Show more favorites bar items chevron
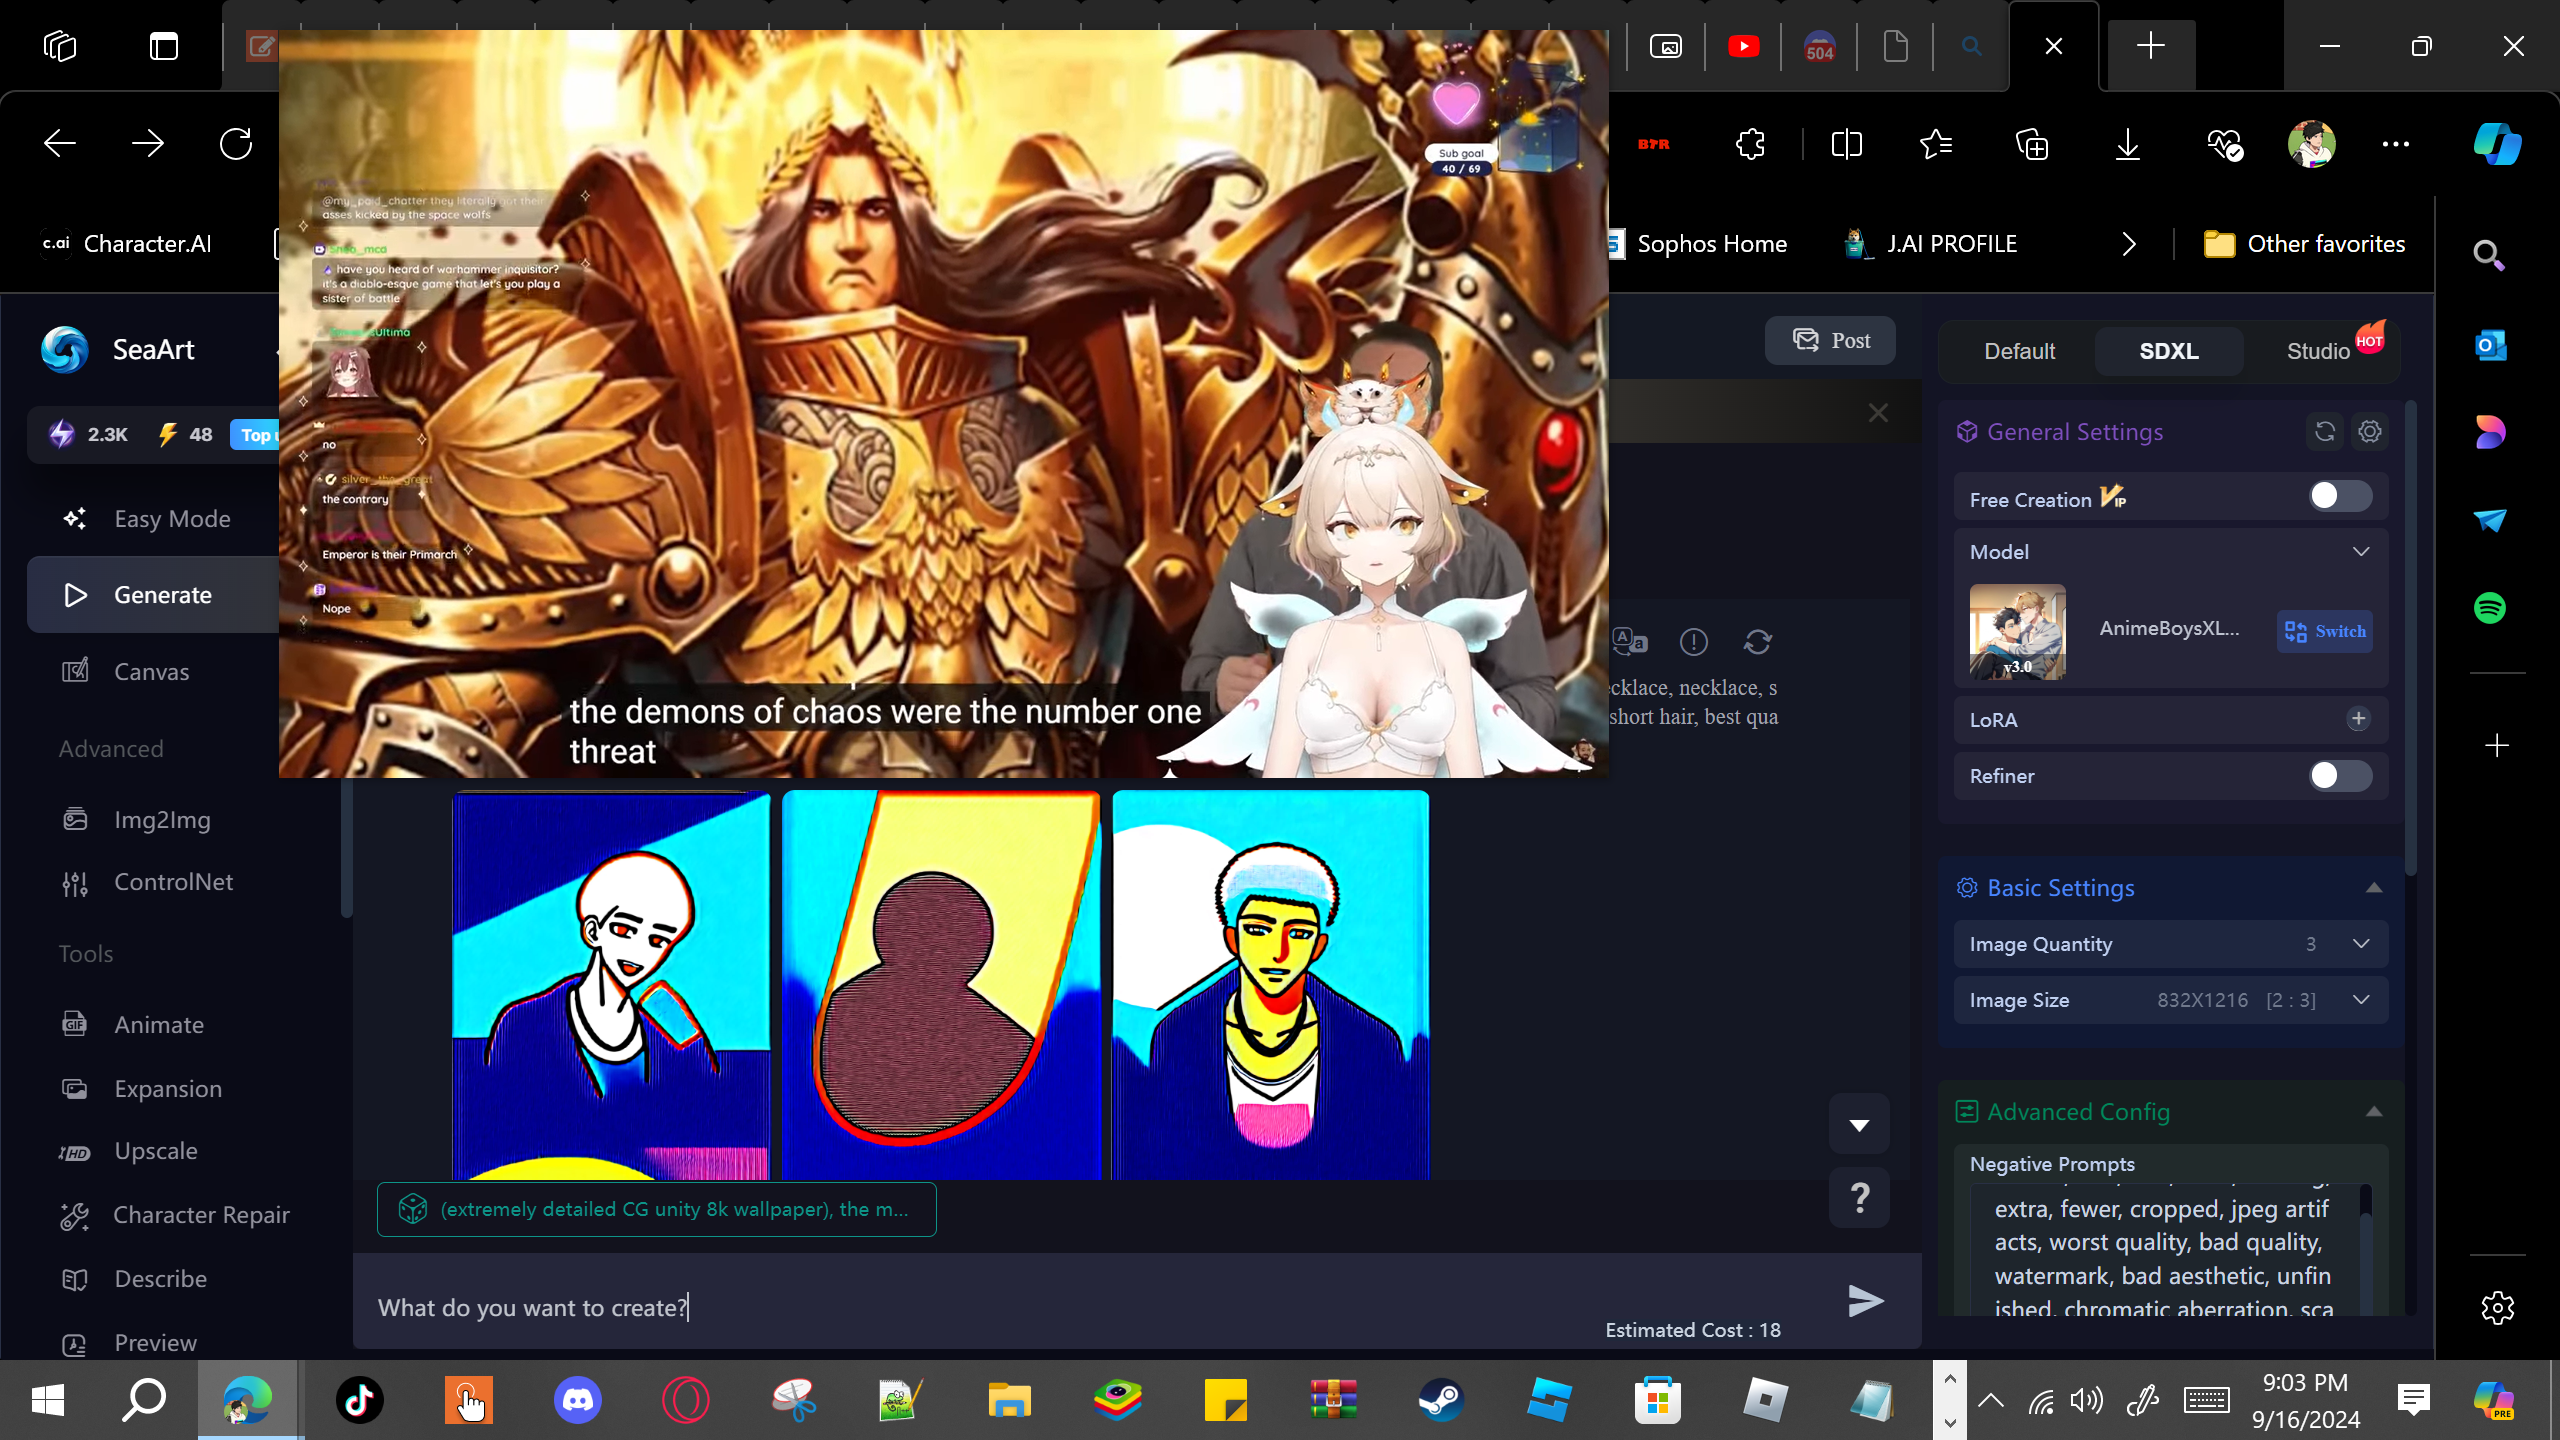This screenshot has height=1440, width=2560. point(2129,244)
